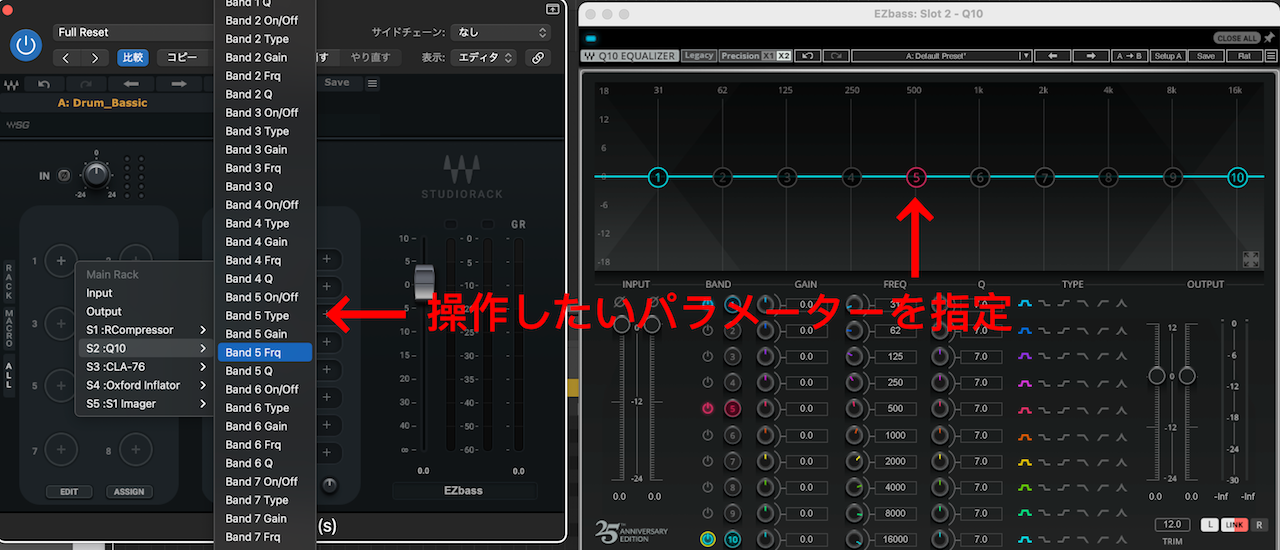Toggle power for Q10 band 5
The height and width of the screenshot is (550, 1280).
(708, 409)
